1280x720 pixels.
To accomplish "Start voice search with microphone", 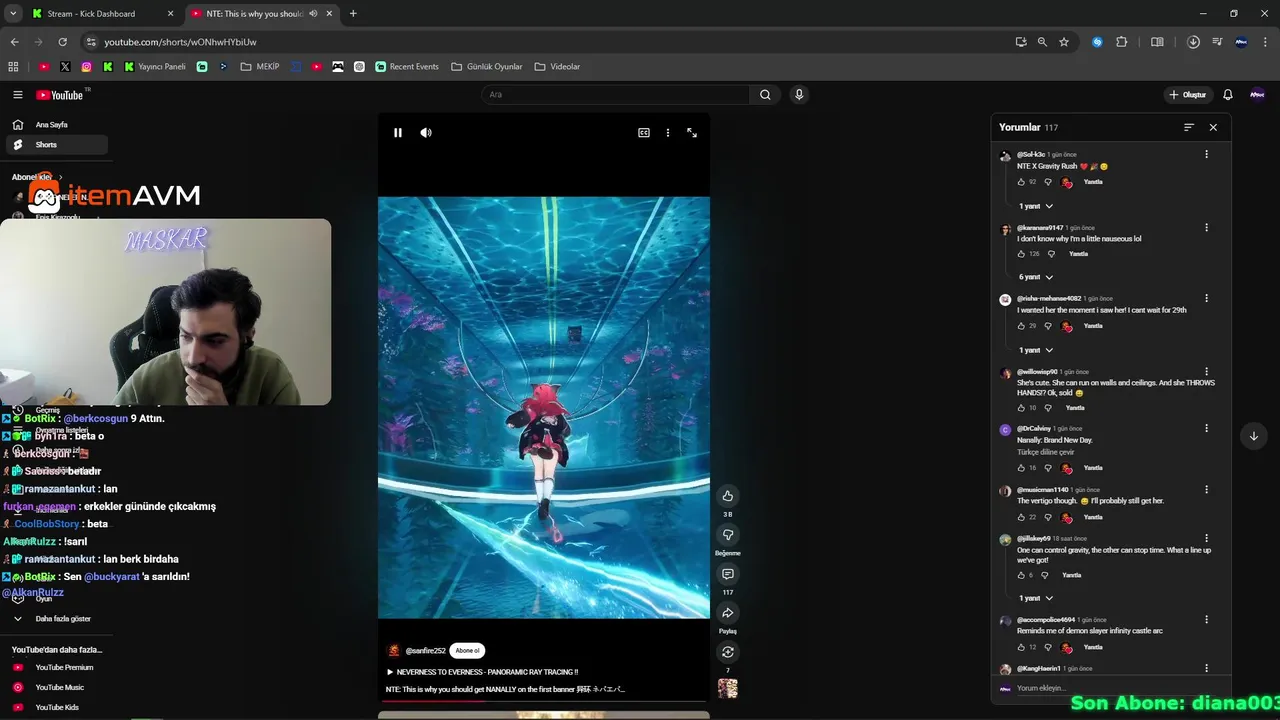I will click(798, 95).
